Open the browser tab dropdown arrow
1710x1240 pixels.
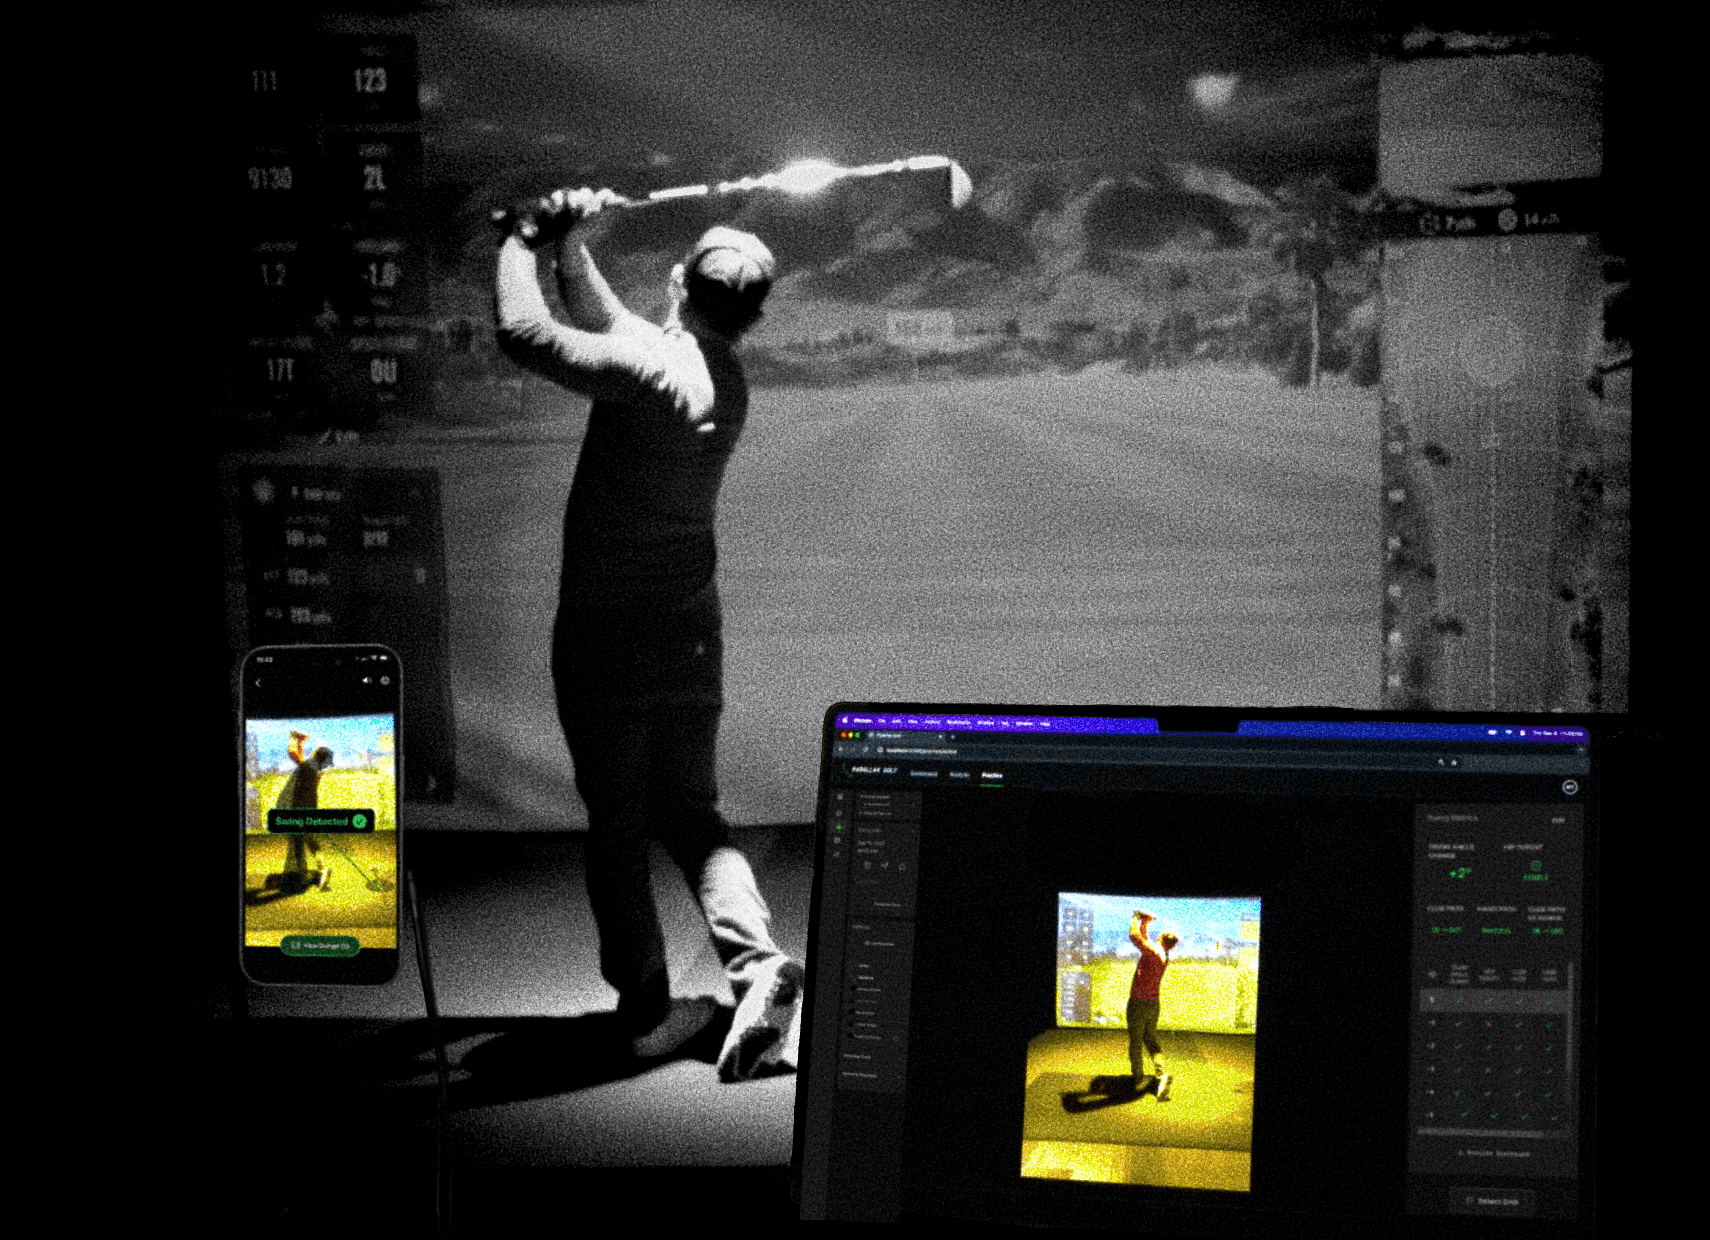coord(938,737)
